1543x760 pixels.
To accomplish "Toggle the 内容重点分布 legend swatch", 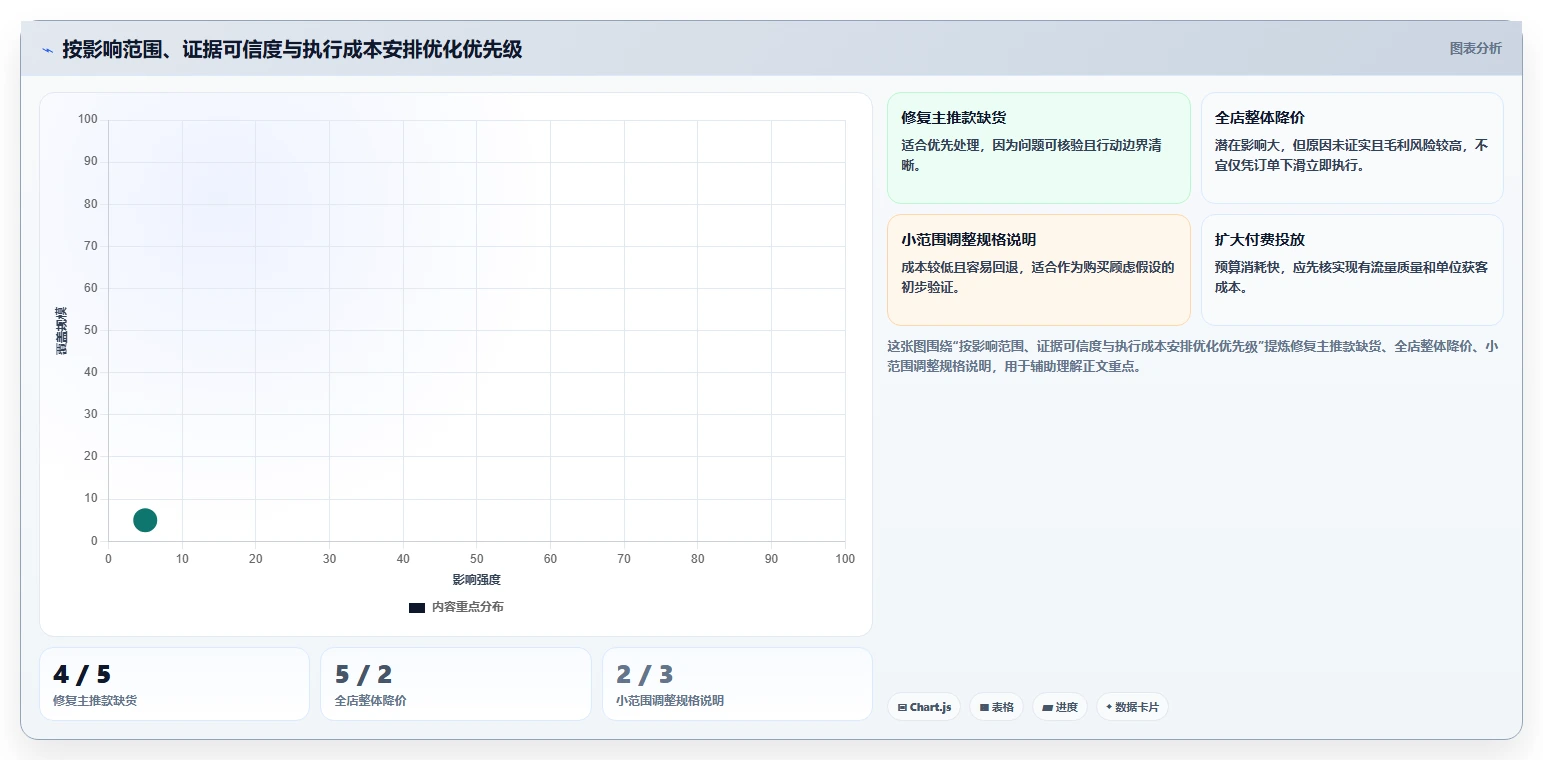I will tap(417, 608).
